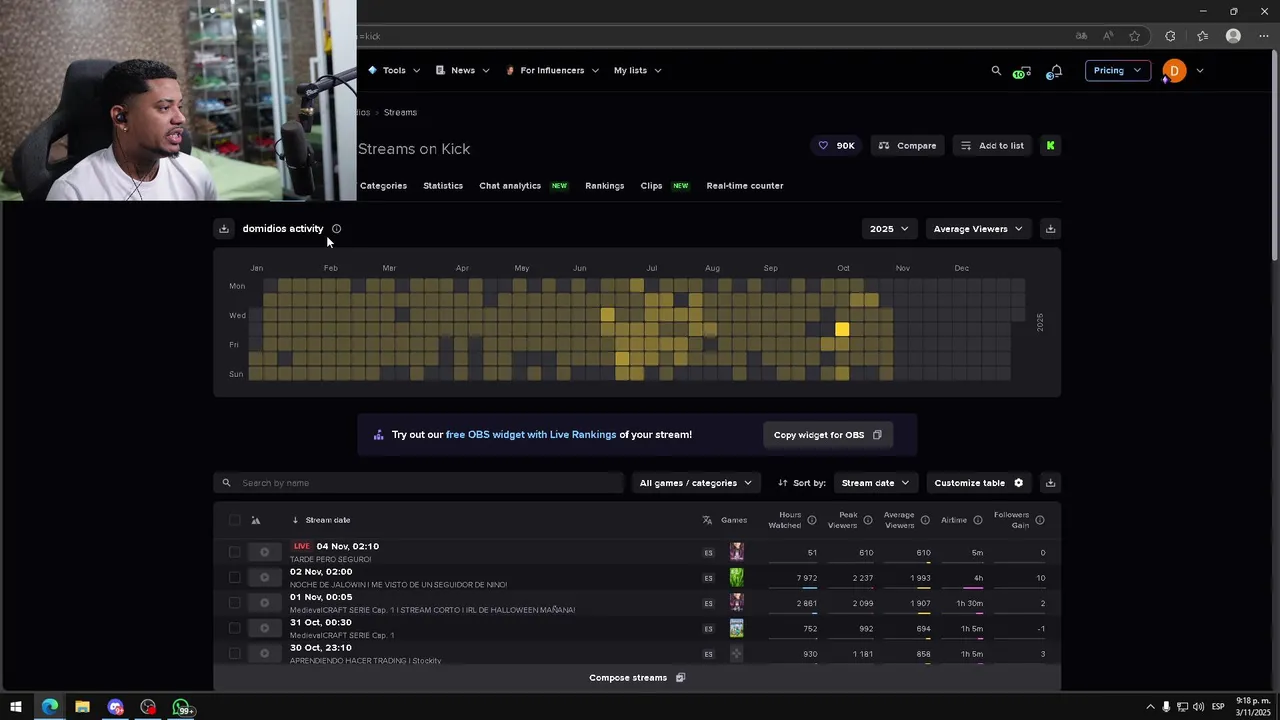Open Edge browser profile icon
Image resolution: width=1280 pixels, height=720 pixels.
point(1233,36)
